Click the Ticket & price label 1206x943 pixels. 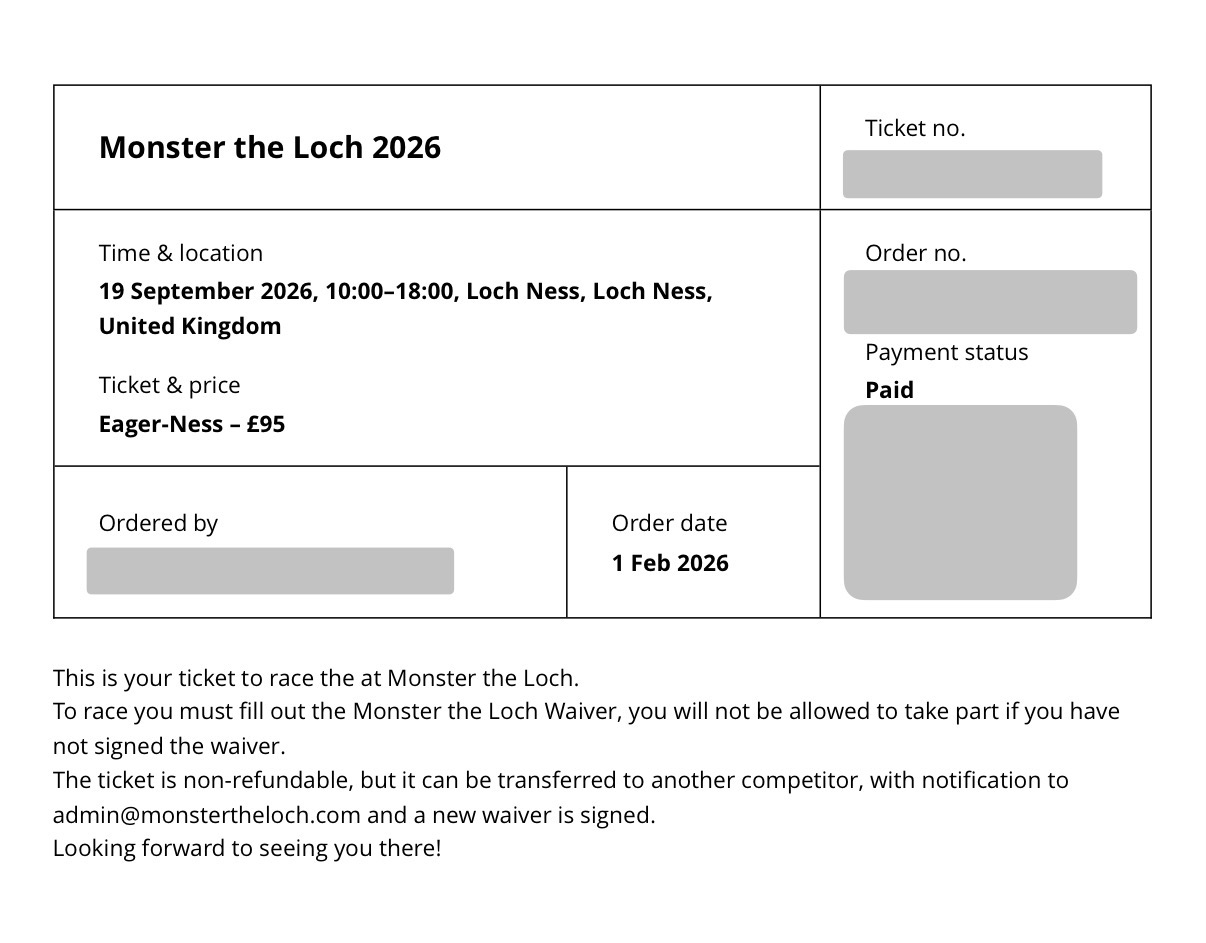170,385
